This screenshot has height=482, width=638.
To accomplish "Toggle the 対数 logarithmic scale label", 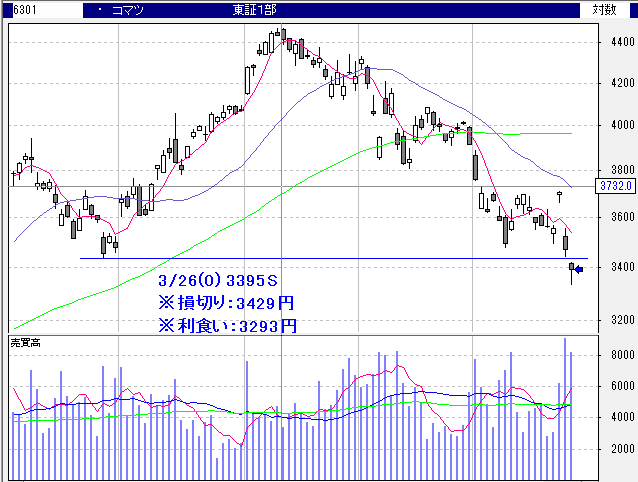I will click(604, 9).
